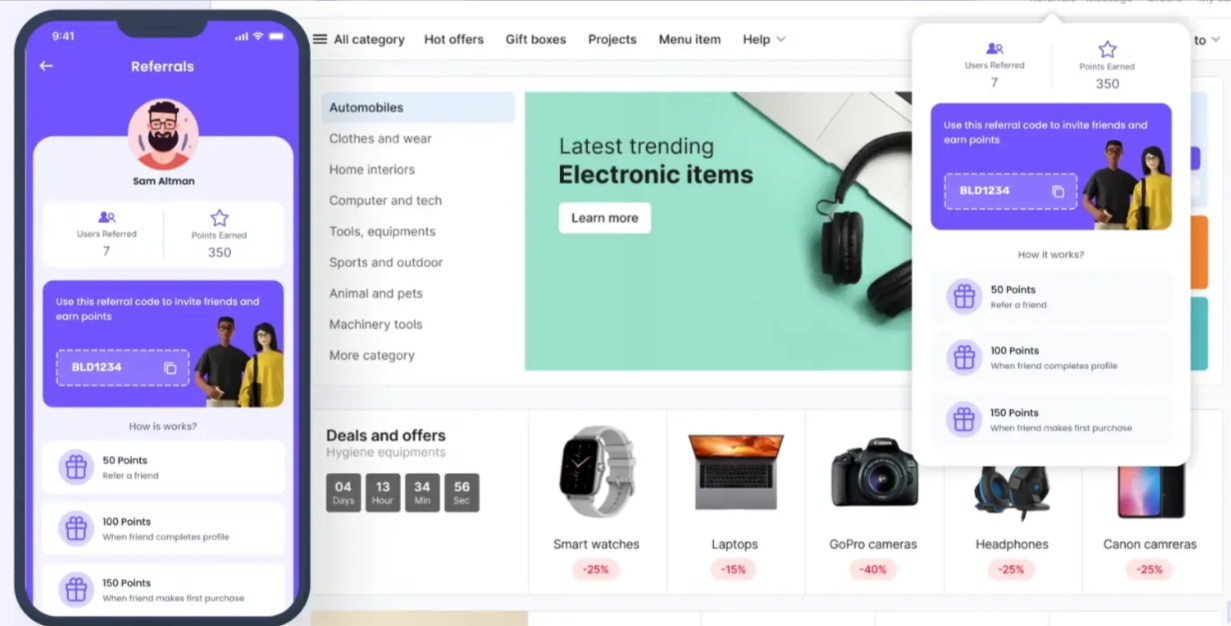Open the Projects menu item

(612, 39)
